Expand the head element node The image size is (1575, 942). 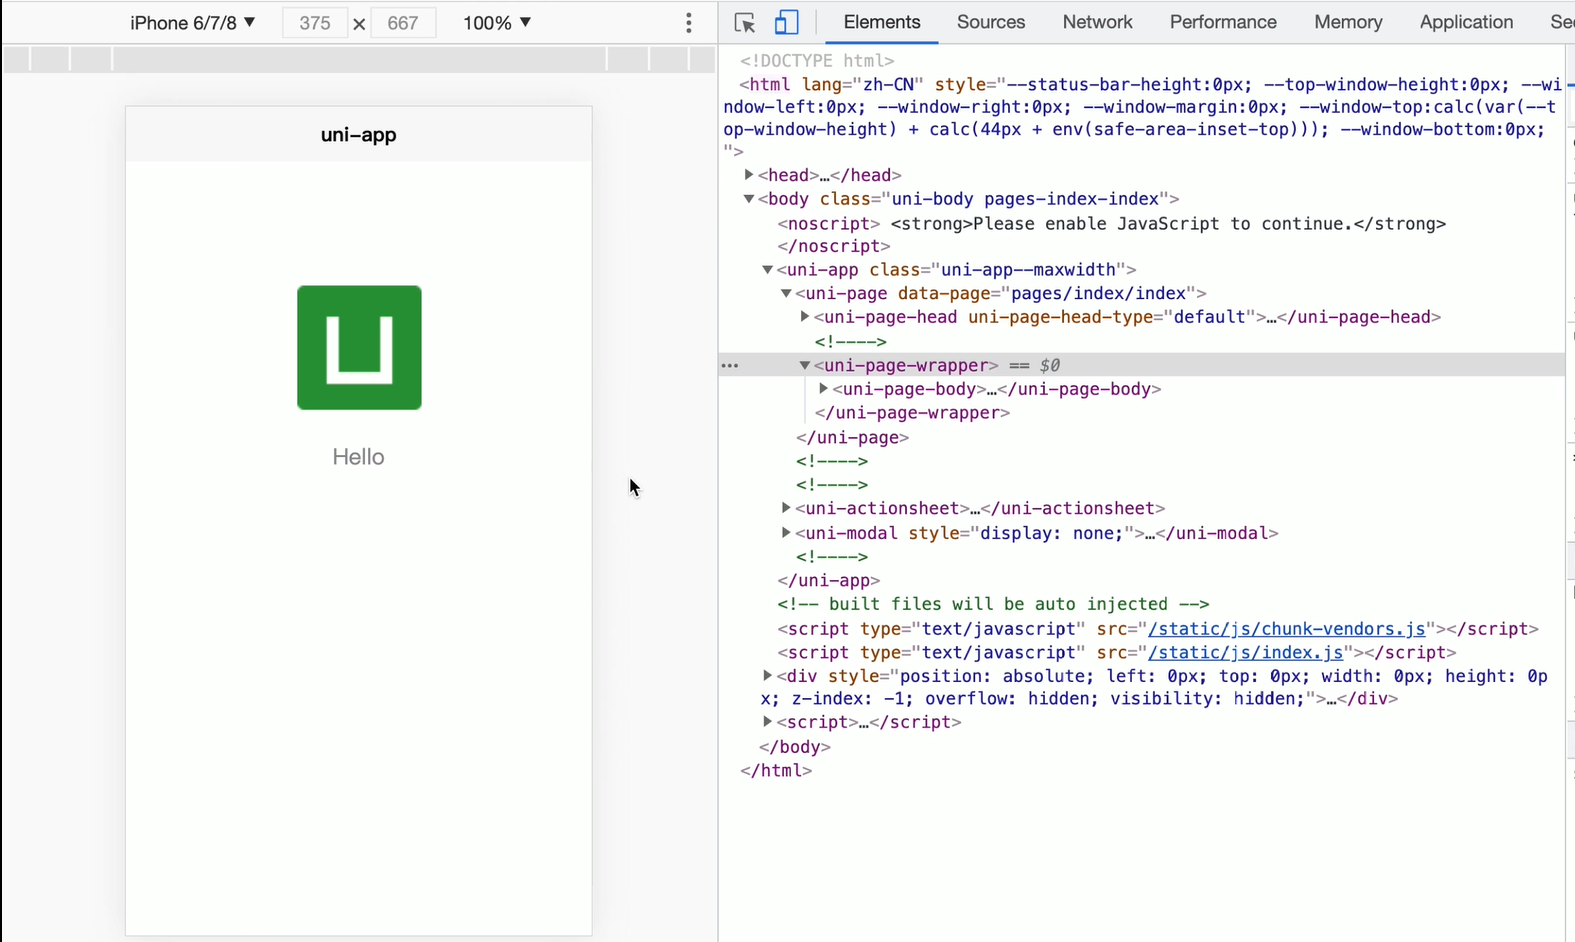pos(749,175)
